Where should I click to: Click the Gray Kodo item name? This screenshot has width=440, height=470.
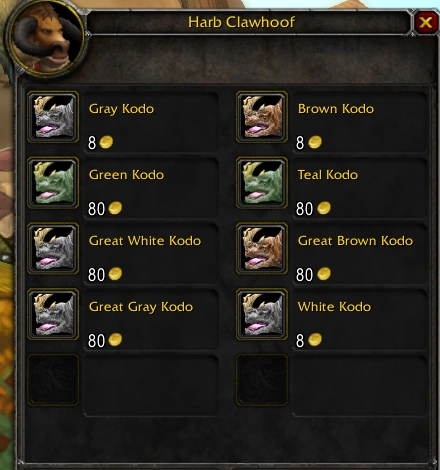pos(121,109)
